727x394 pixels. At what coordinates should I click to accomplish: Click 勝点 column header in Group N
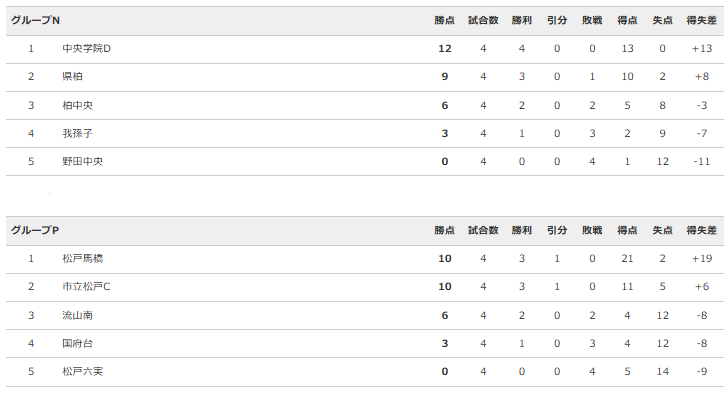[x=445, y=20]
